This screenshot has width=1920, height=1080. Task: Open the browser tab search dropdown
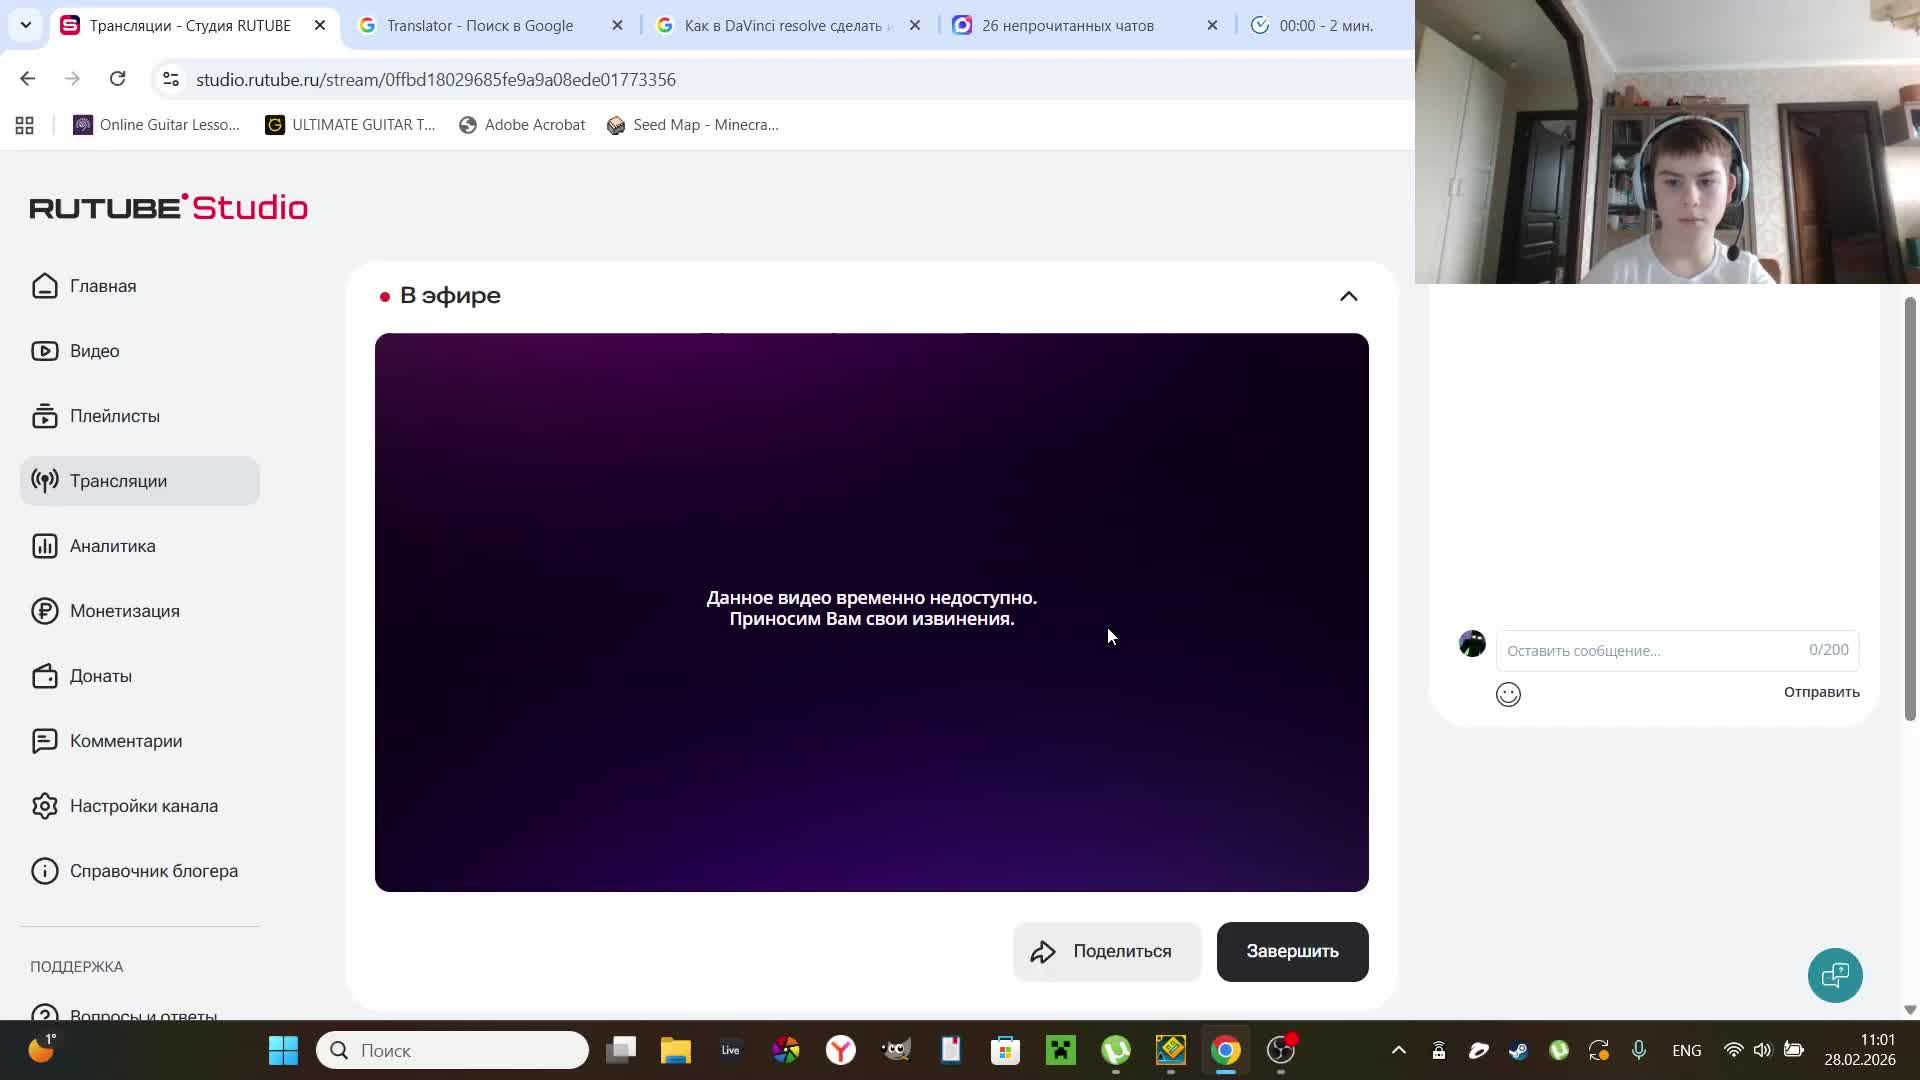coord(26,25)
